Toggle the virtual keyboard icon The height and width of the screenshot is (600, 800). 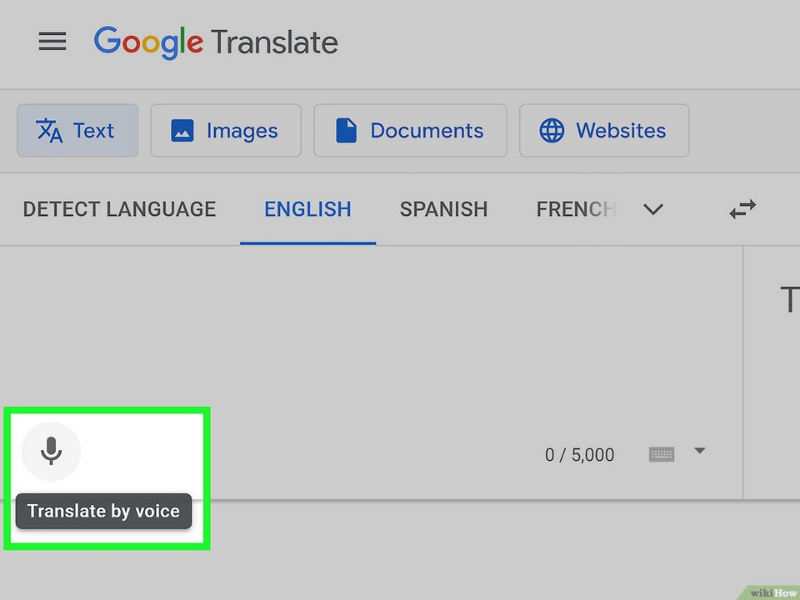point(661,454)
